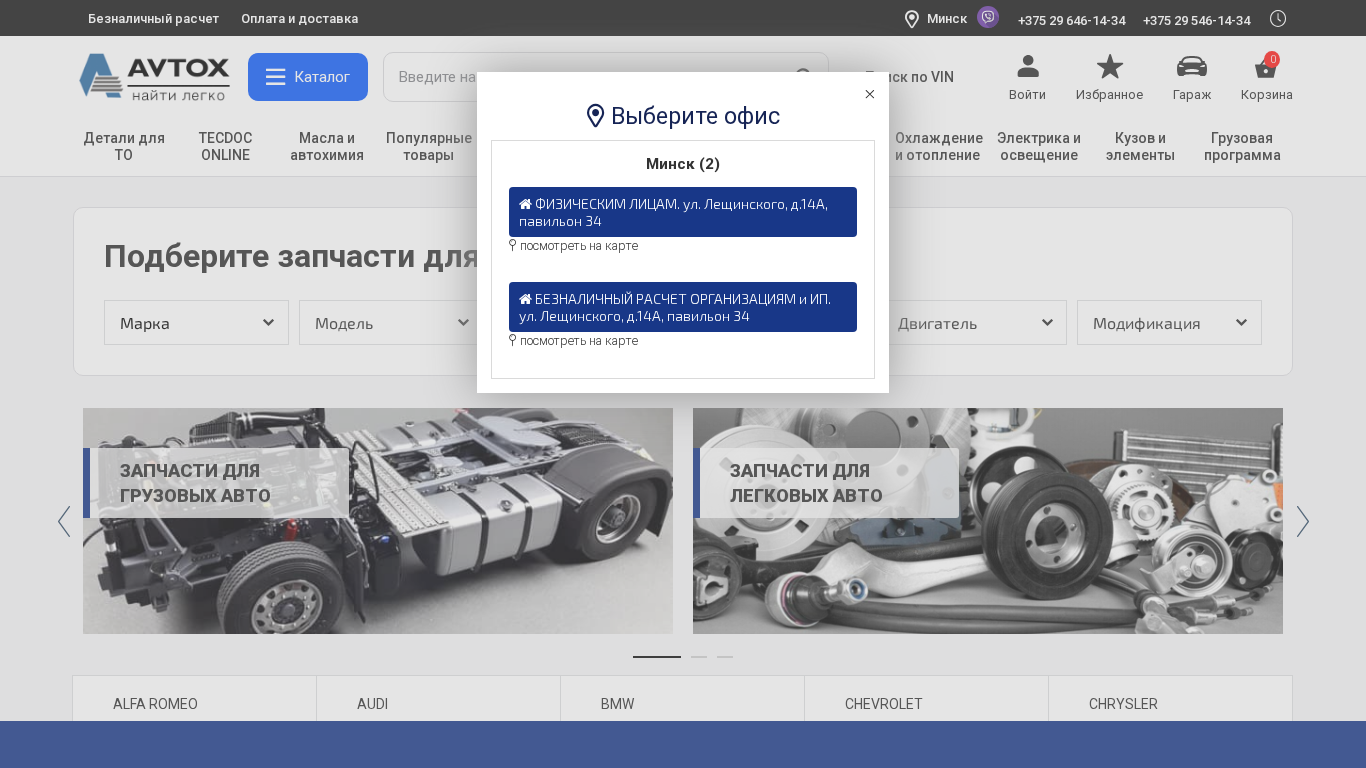Open the Электрика и освещение menu
Screen dimensions: 1366x768
[1039, 146]
